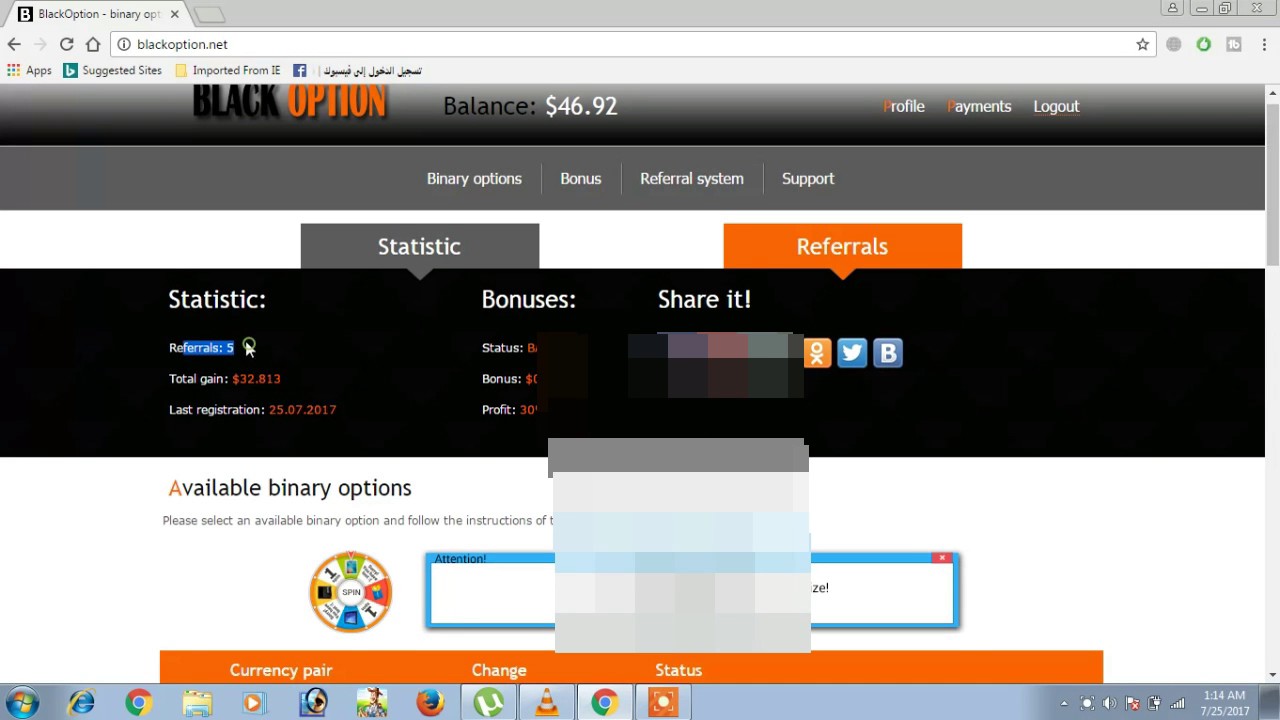The width and height of the screenshot is (1280, 720).
Task: Open a new browser tab
Action: coord(209,14)
